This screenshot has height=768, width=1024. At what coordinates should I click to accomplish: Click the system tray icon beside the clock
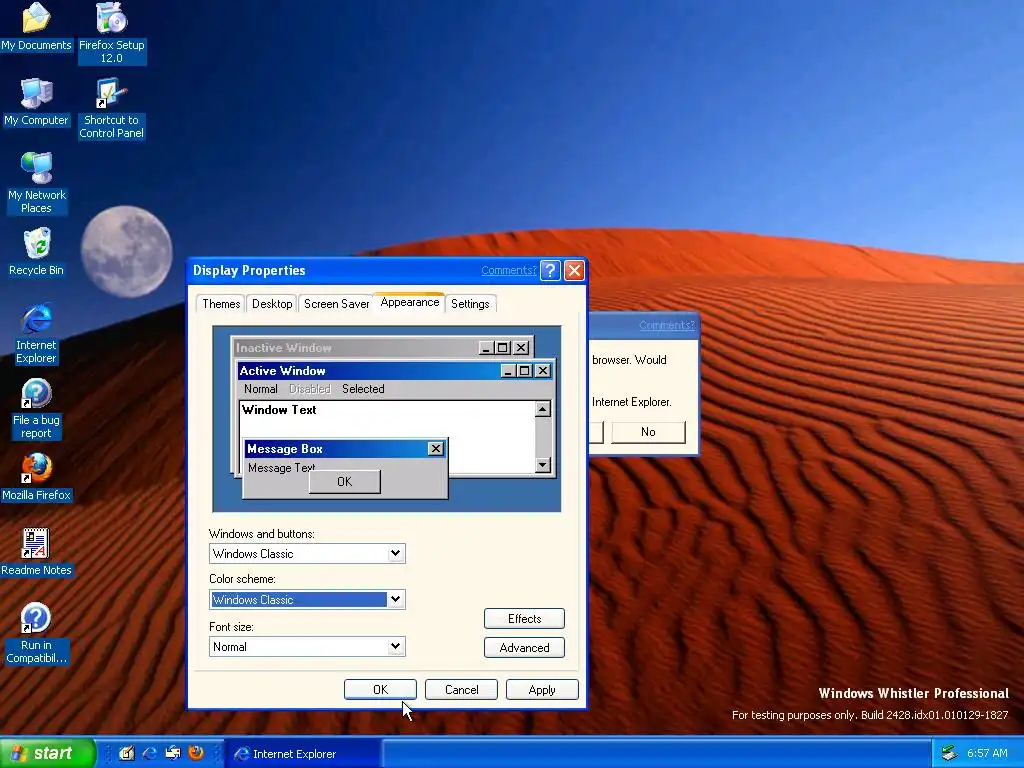click(949, 753)
